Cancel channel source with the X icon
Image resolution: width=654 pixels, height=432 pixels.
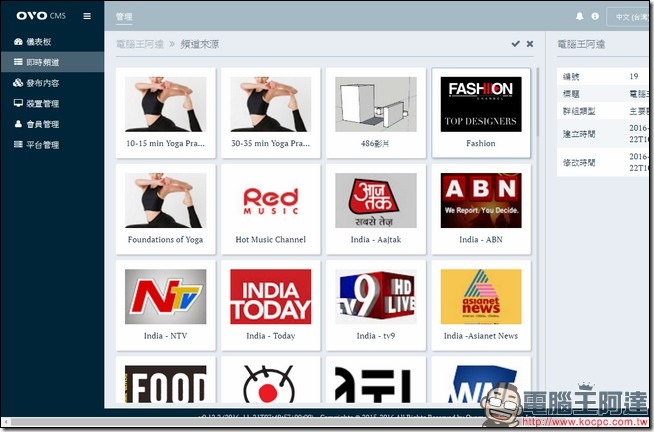click(530, 43)
